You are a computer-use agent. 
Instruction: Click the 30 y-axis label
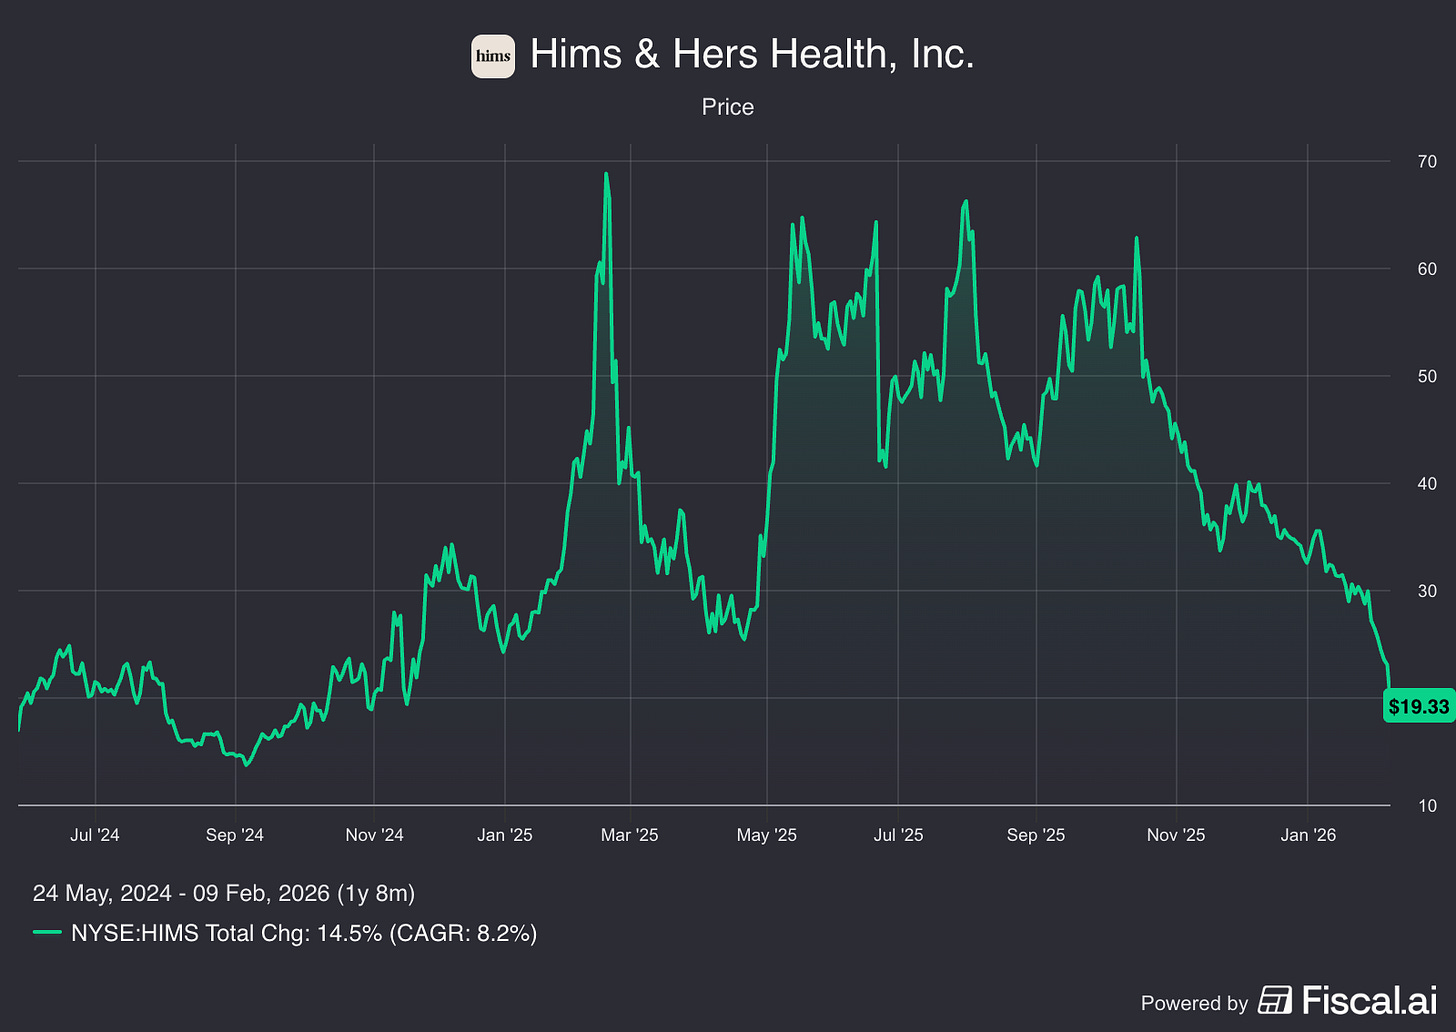click(1427, 591)
